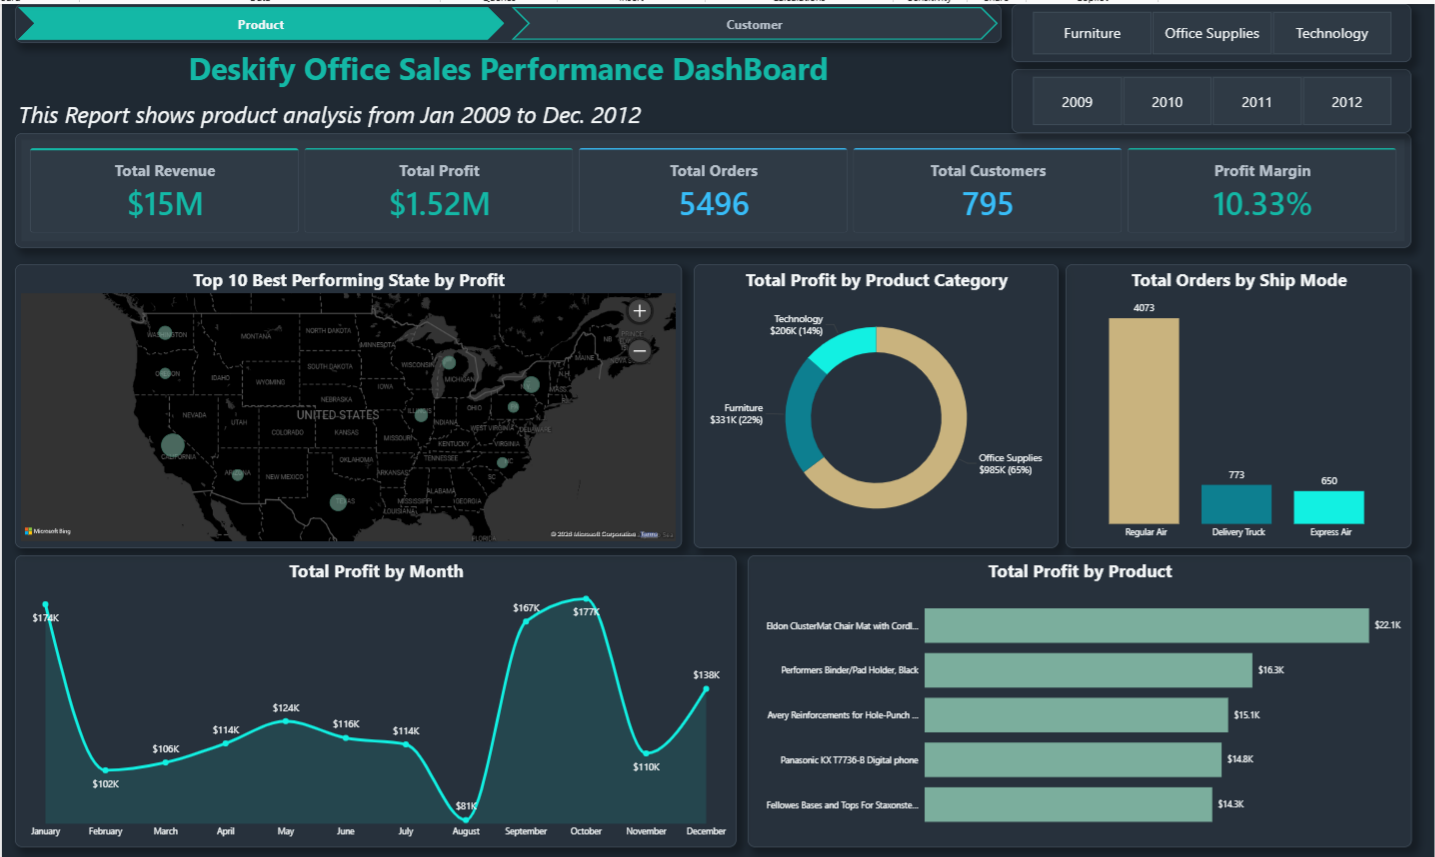Select year 2010 slicer
This screenshot has height=857, width=1435.
point(1167,102)
